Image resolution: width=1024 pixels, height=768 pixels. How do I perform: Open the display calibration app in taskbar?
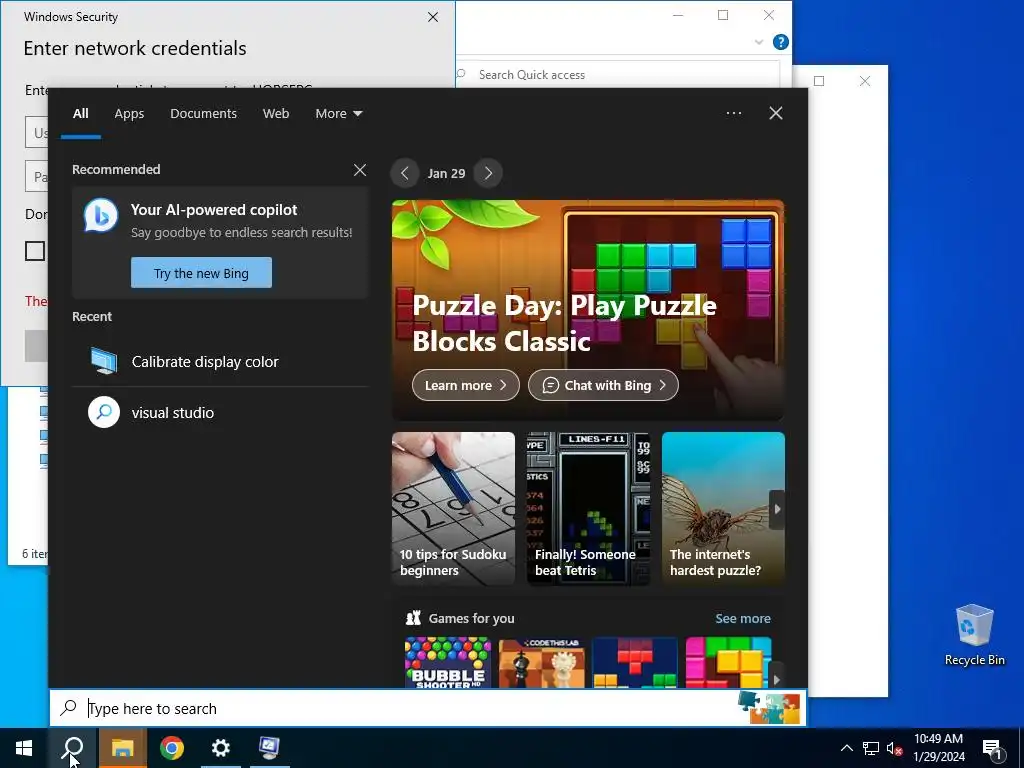(x=269, y=748)
